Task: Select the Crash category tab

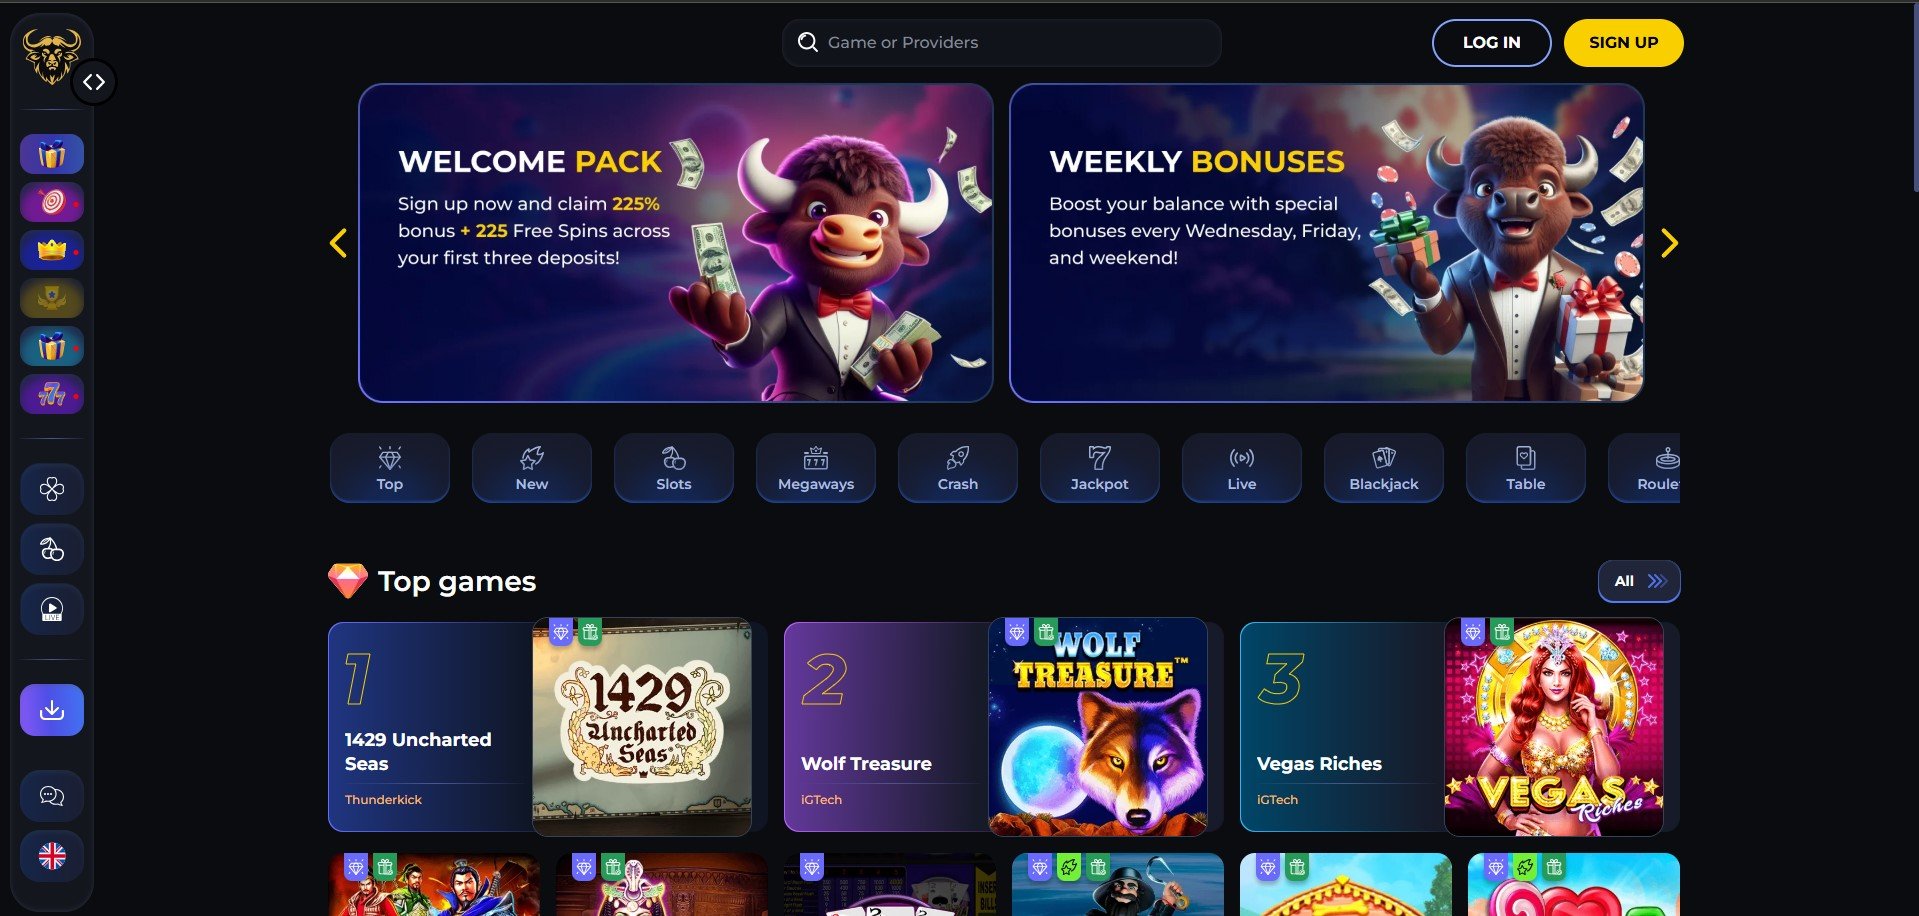Action: [958, 468]
